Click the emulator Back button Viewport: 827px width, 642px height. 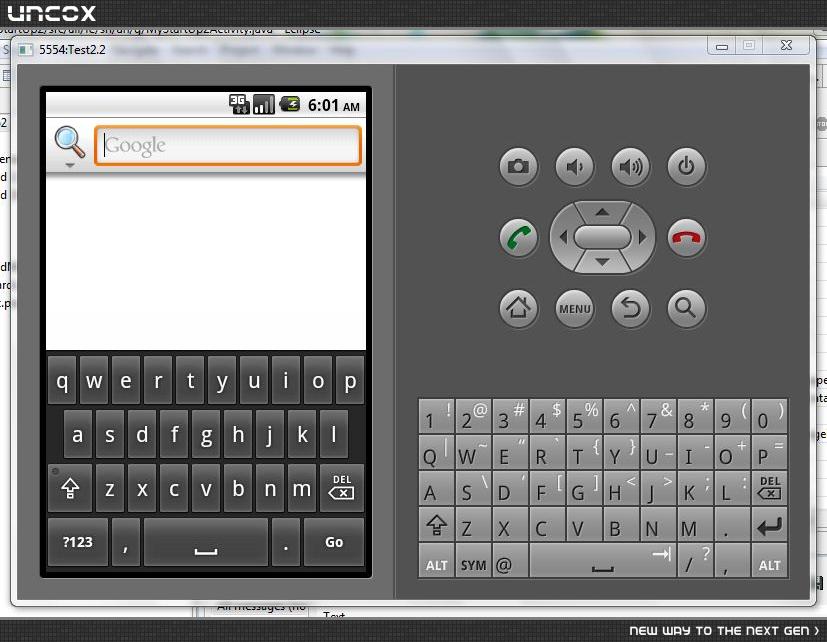coord(630,308)
